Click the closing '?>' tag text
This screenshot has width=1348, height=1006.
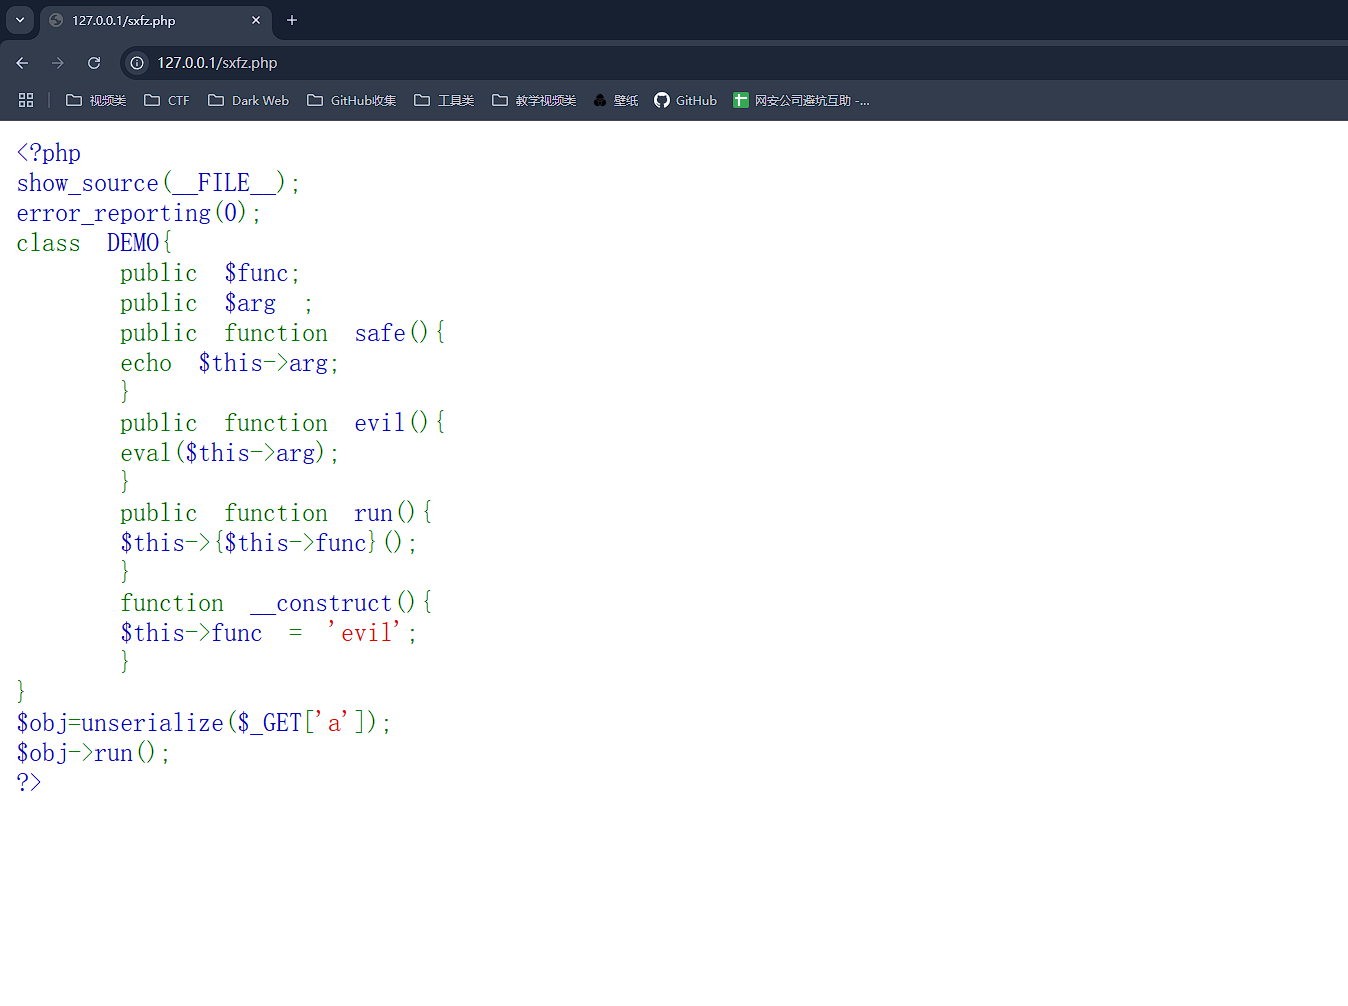click(29, 782)
